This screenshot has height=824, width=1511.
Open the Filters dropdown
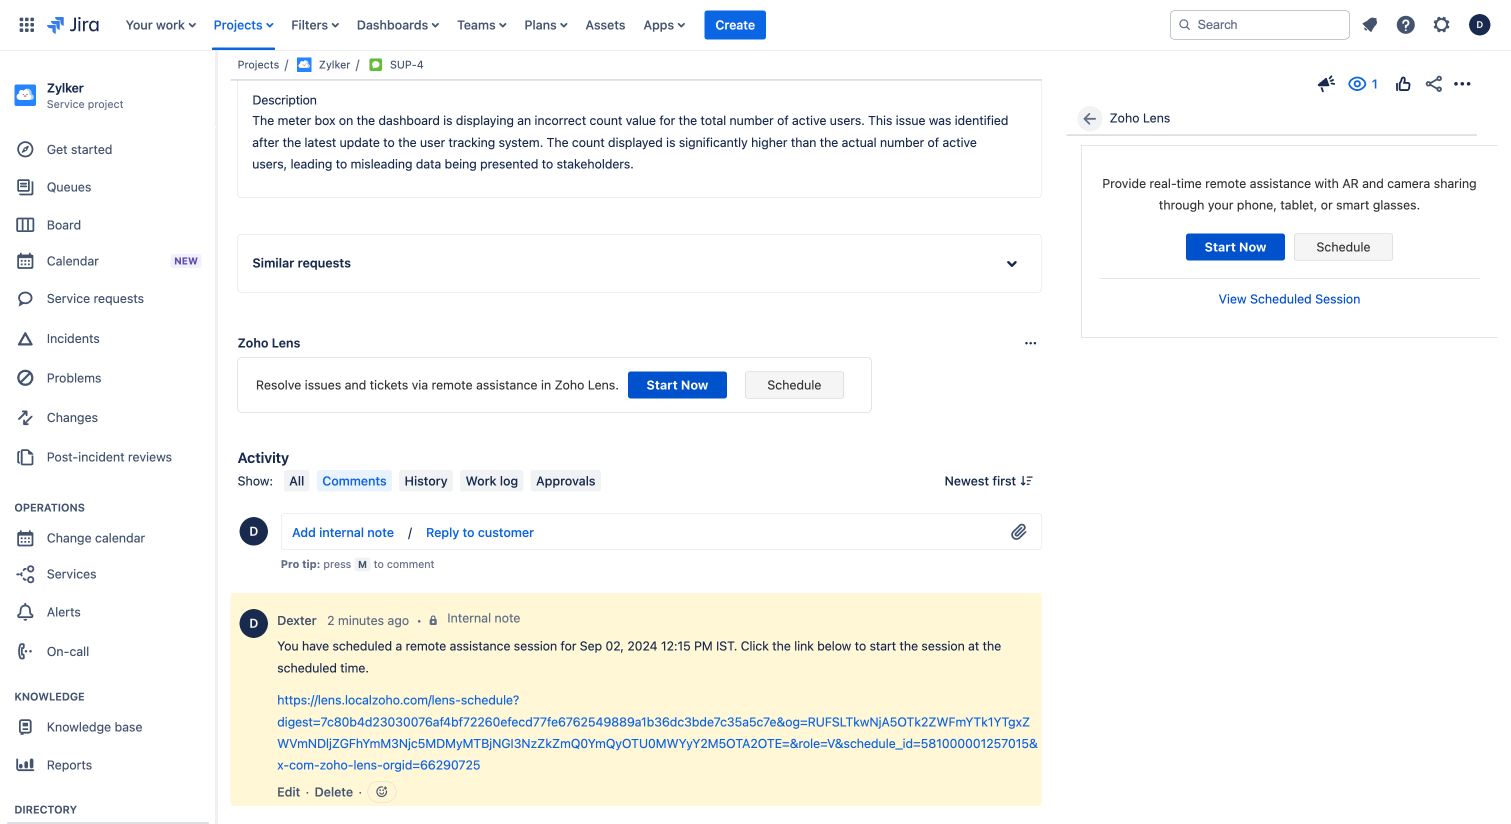pyautogui.click(x=315, y=25)
